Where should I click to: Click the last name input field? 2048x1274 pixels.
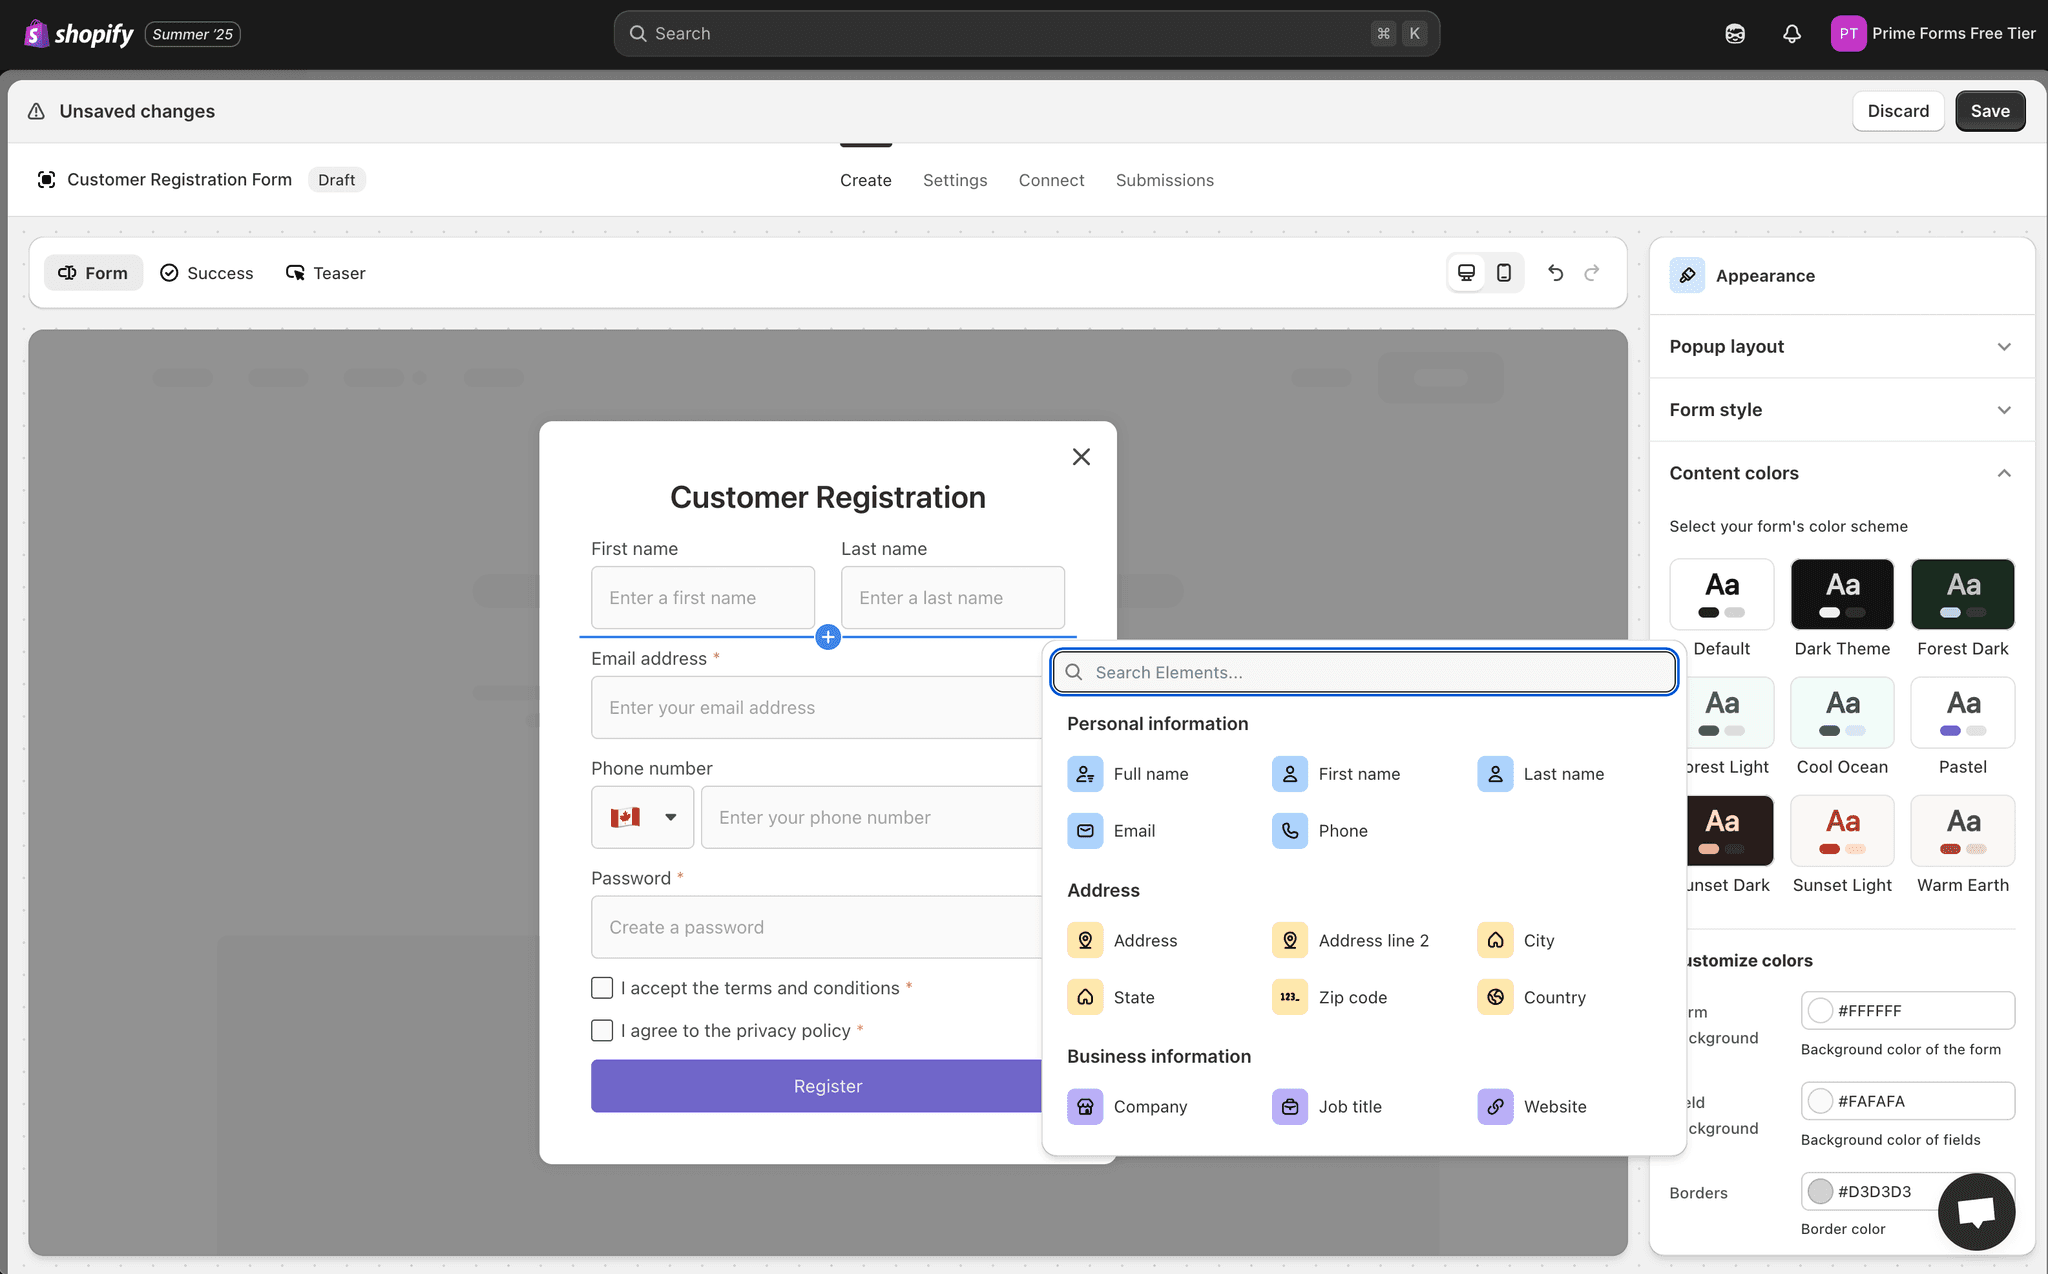[x=953, y=598]
